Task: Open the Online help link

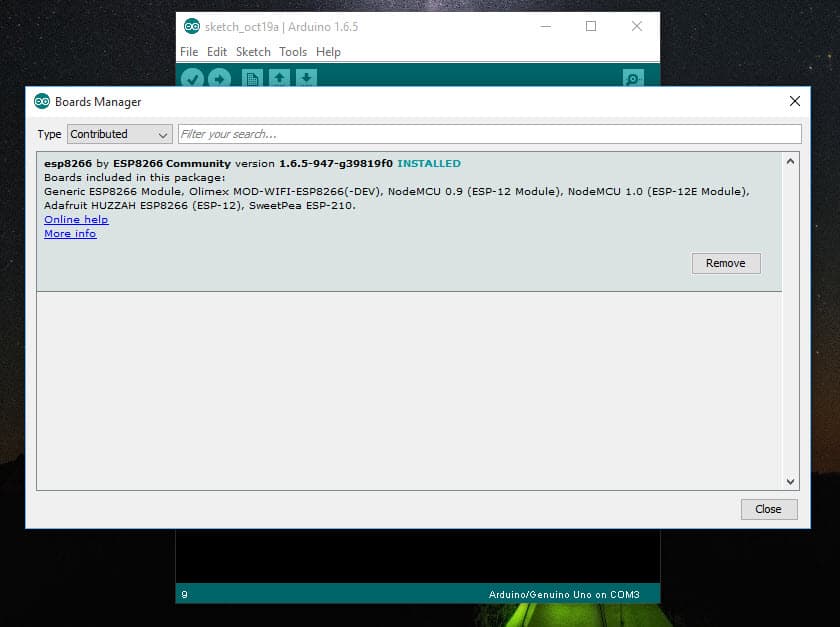Action: [76, 220]
